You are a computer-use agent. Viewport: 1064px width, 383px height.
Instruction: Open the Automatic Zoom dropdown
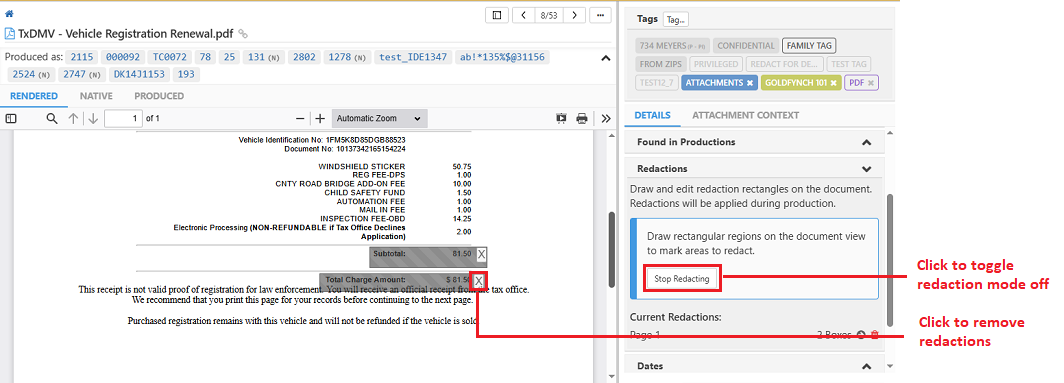coord(379,118)
